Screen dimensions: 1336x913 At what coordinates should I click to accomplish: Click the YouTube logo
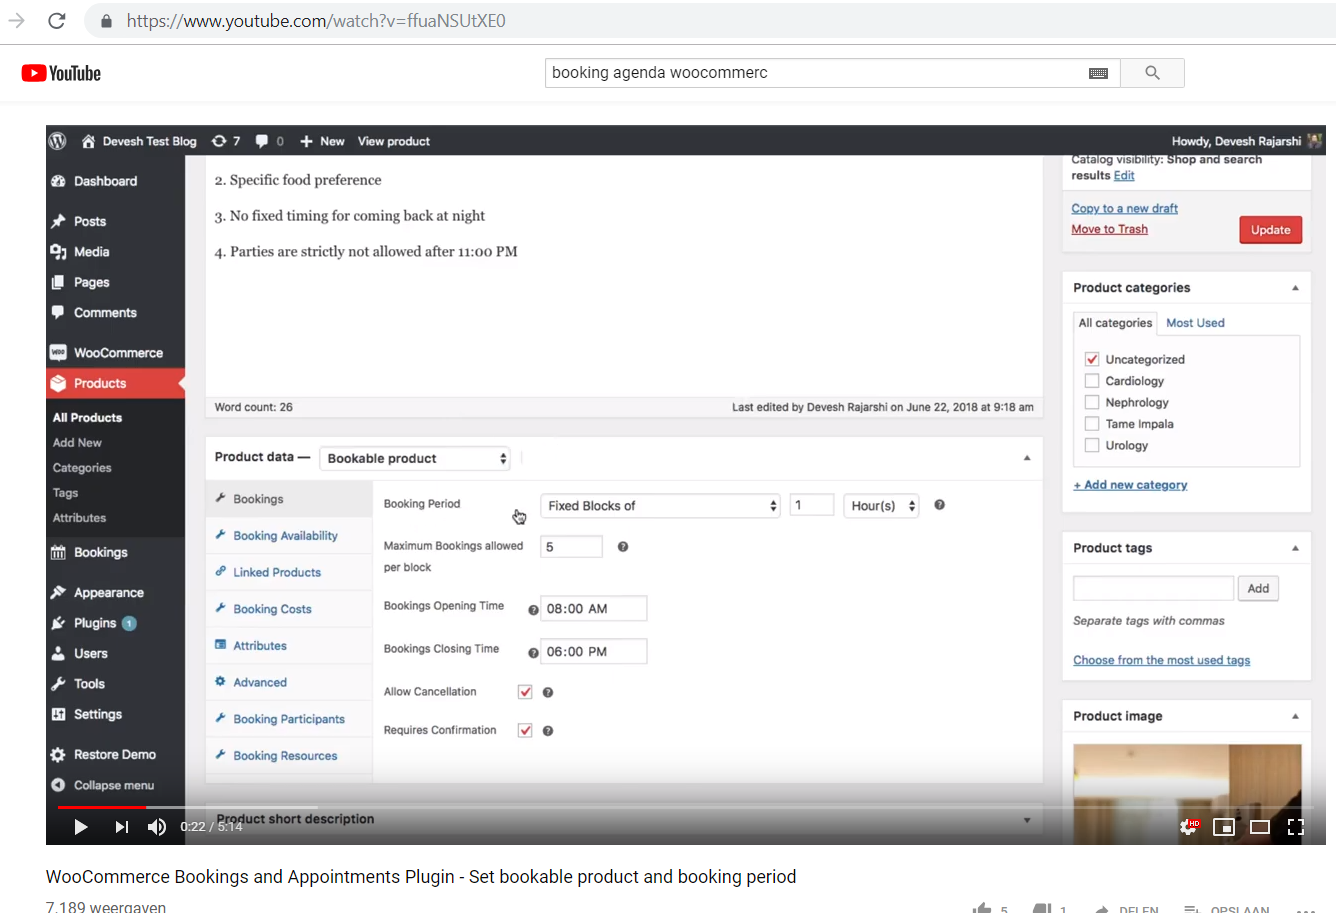click(61, 73)
